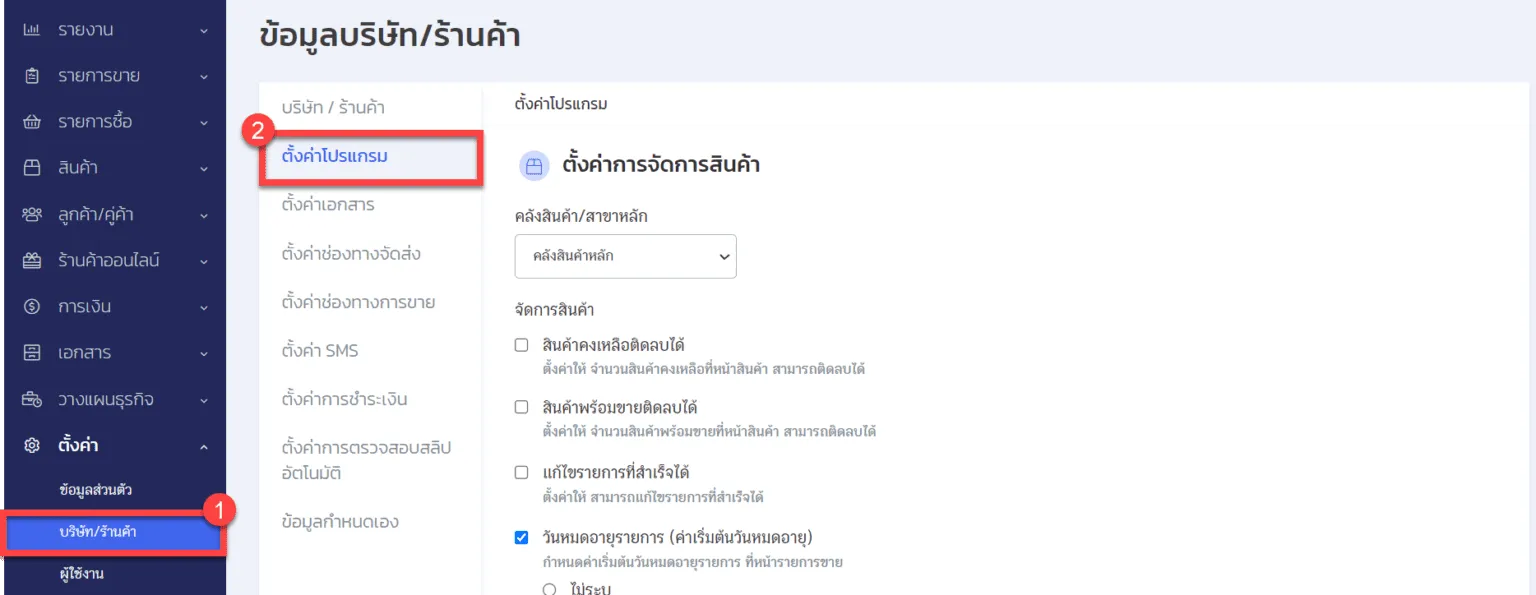Click the sales list clipboard icon
This screenshot has width=1536, height=595.
(31, 76)
